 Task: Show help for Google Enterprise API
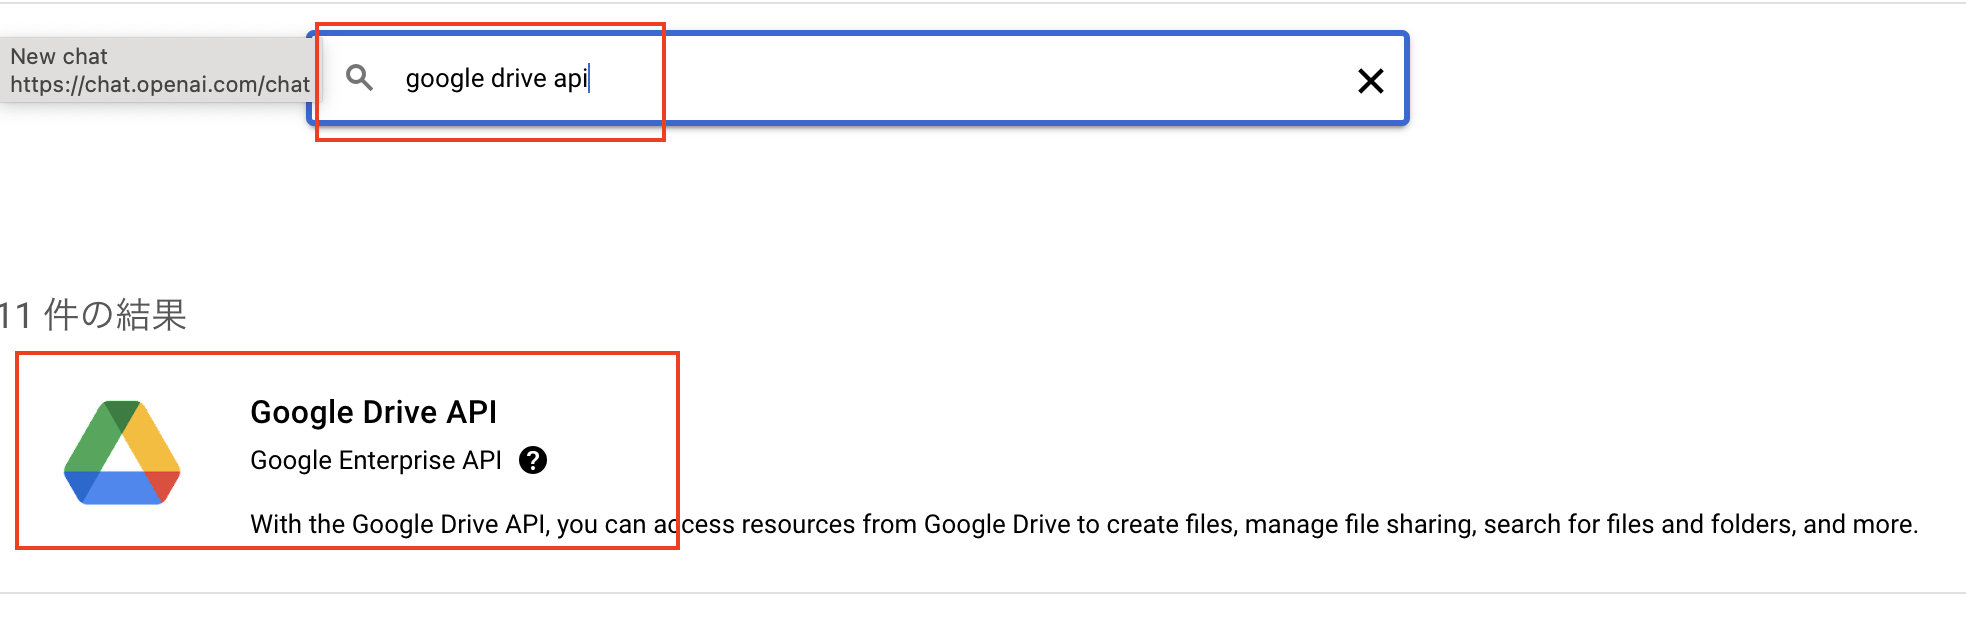click(533, 460)
